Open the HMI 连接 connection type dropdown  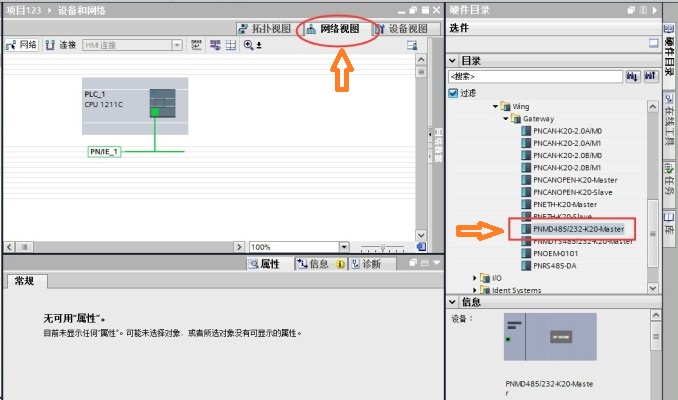[176, 45]
